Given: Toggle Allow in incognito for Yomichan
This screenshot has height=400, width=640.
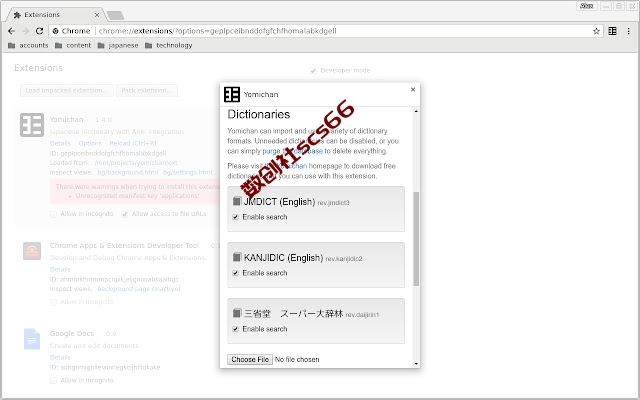Looking at the screenshot, I should 53,214.
